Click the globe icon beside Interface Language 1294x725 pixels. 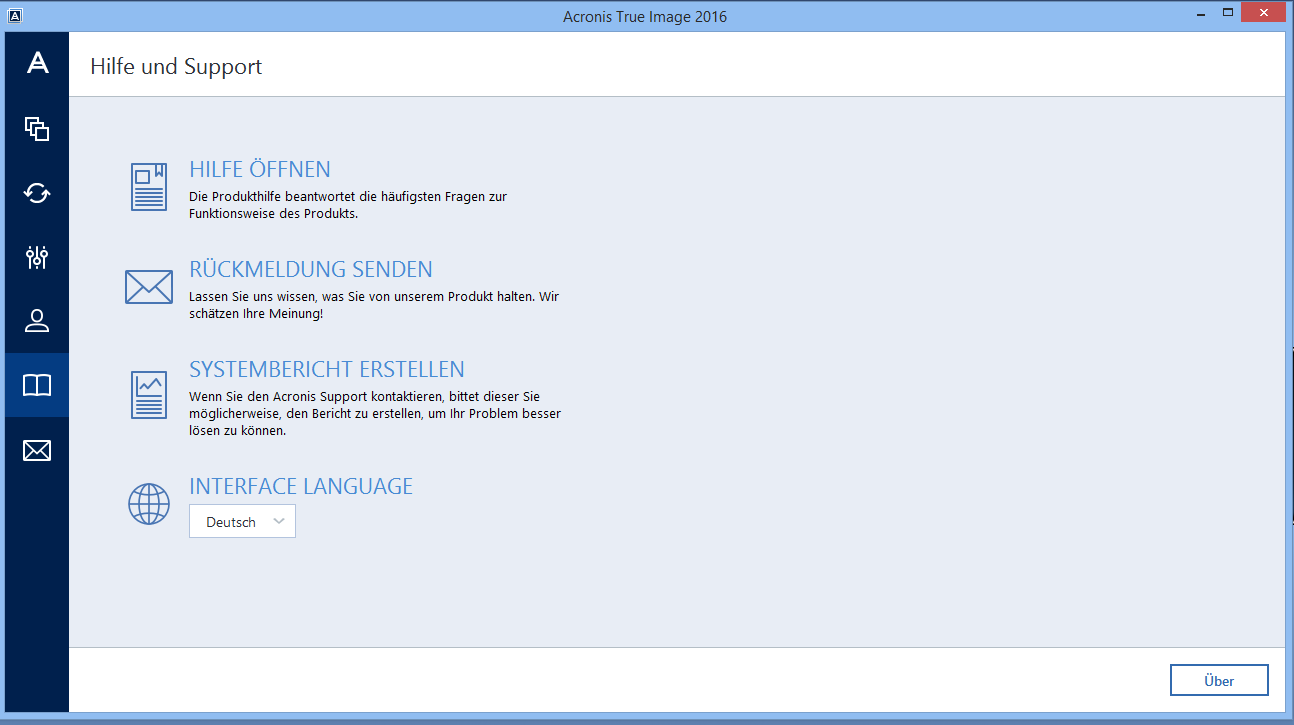(x=149, y=504)
